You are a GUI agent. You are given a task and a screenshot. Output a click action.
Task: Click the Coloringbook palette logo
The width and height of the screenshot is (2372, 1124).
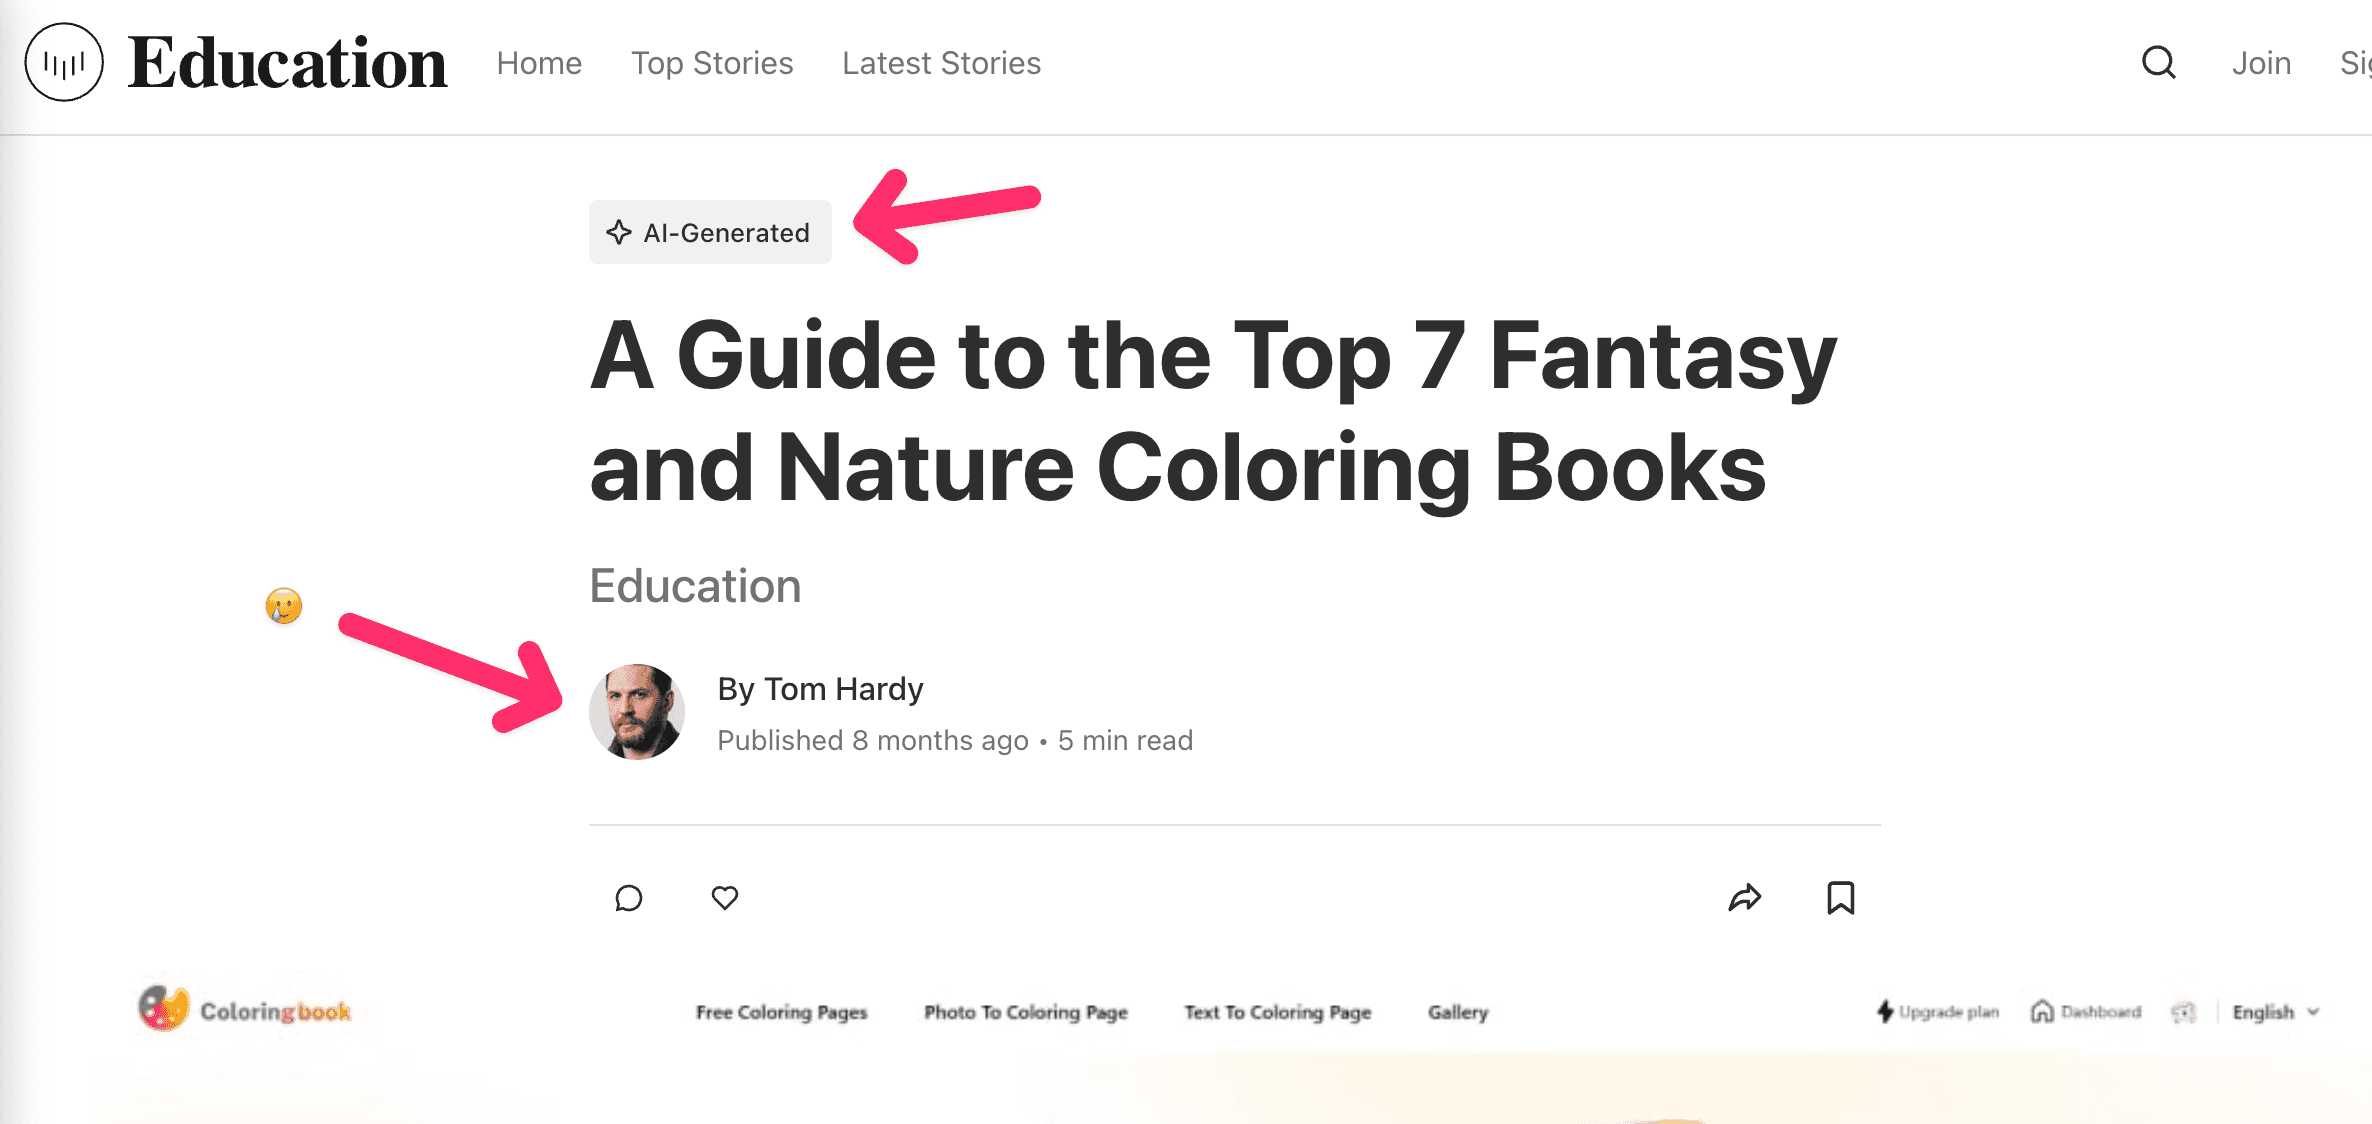(x=164, y=1008)
